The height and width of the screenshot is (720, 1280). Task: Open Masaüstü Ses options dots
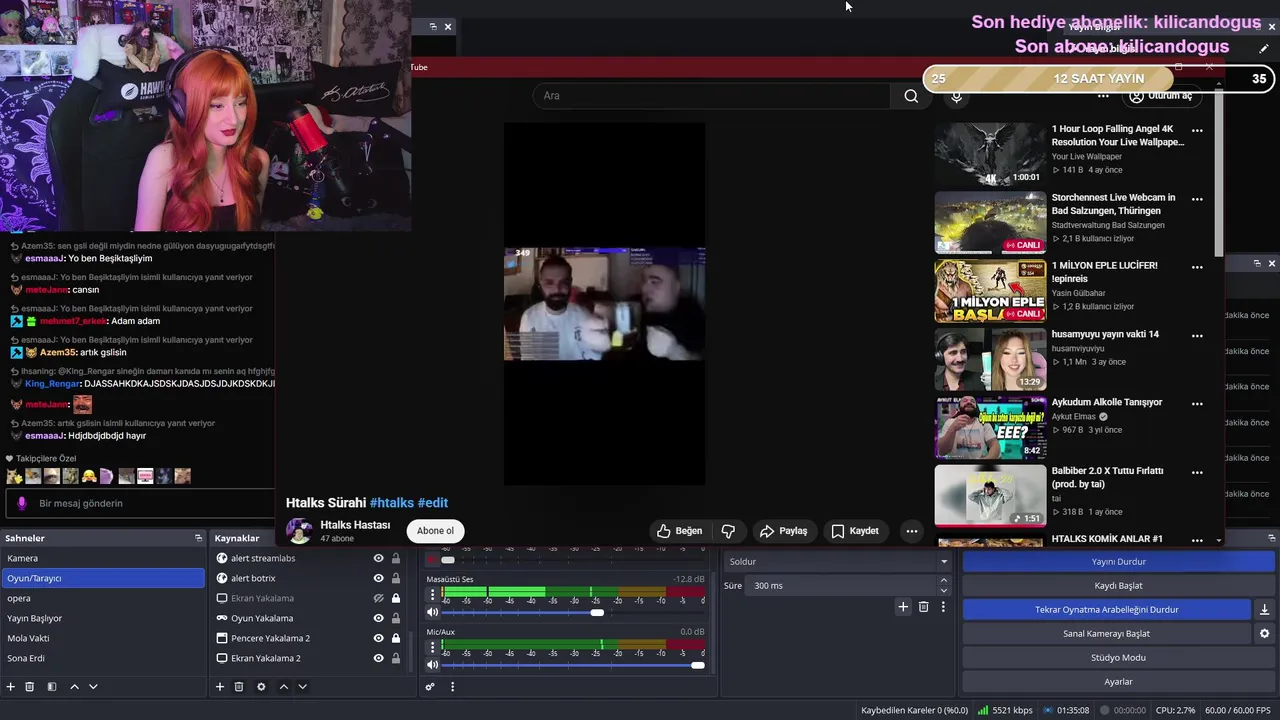432,594
